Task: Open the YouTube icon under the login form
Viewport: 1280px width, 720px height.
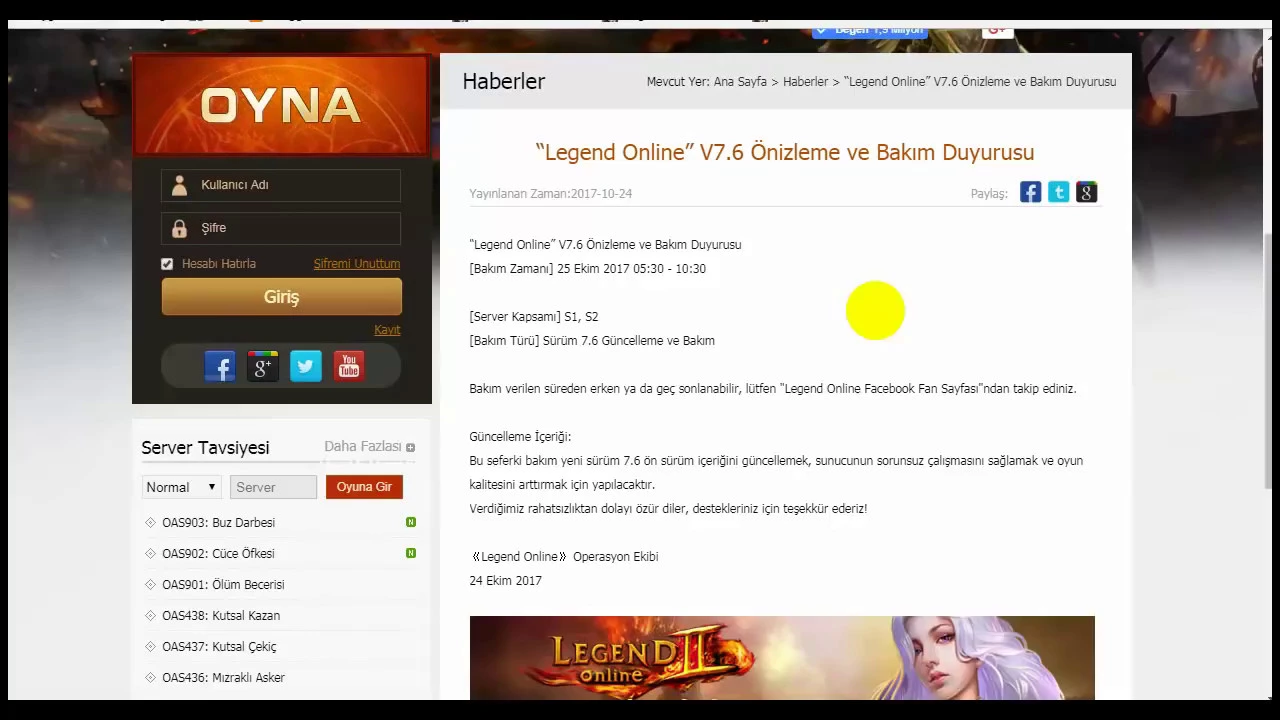Action: (348, 367)
